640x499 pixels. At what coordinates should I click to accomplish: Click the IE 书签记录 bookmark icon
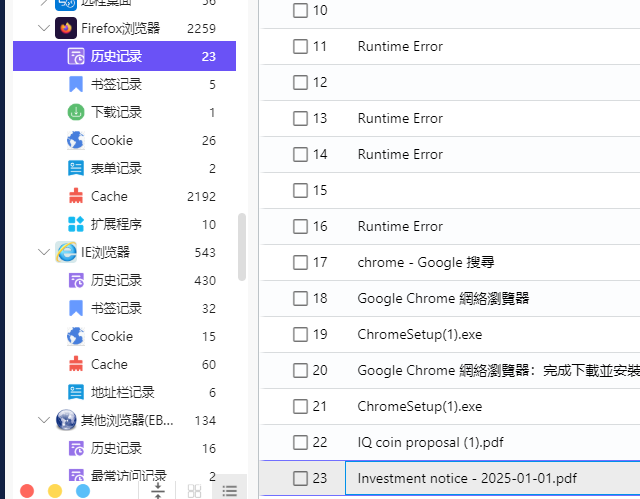pos(76,308)
